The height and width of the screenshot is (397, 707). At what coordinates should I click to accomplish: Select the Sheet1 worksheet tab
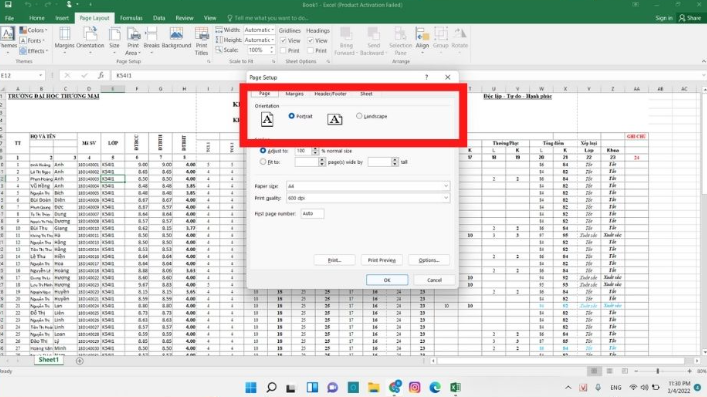(48, 360)
